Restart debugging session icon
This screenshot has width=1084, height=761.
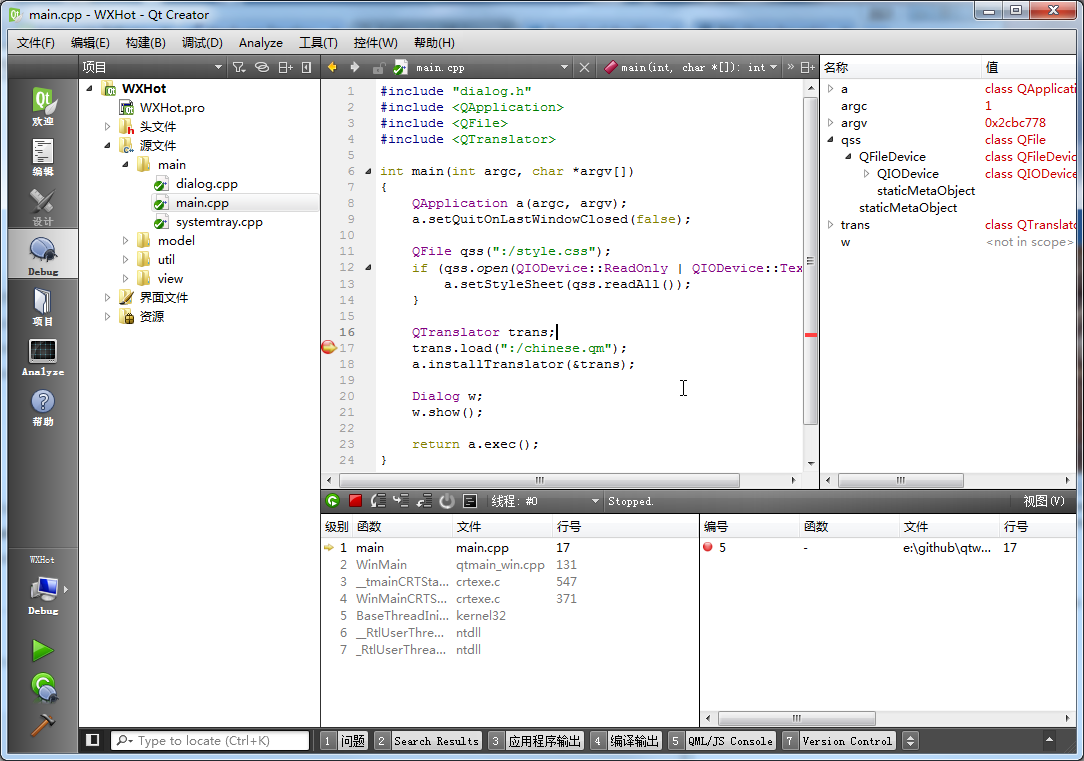[x=447, y=501]
